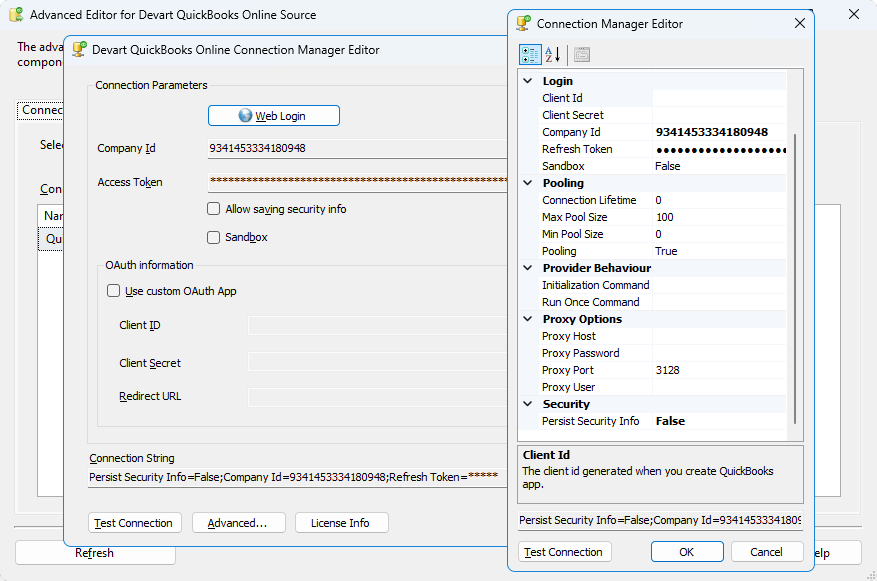Collapse the Proxy Options category

coord(528,319)
